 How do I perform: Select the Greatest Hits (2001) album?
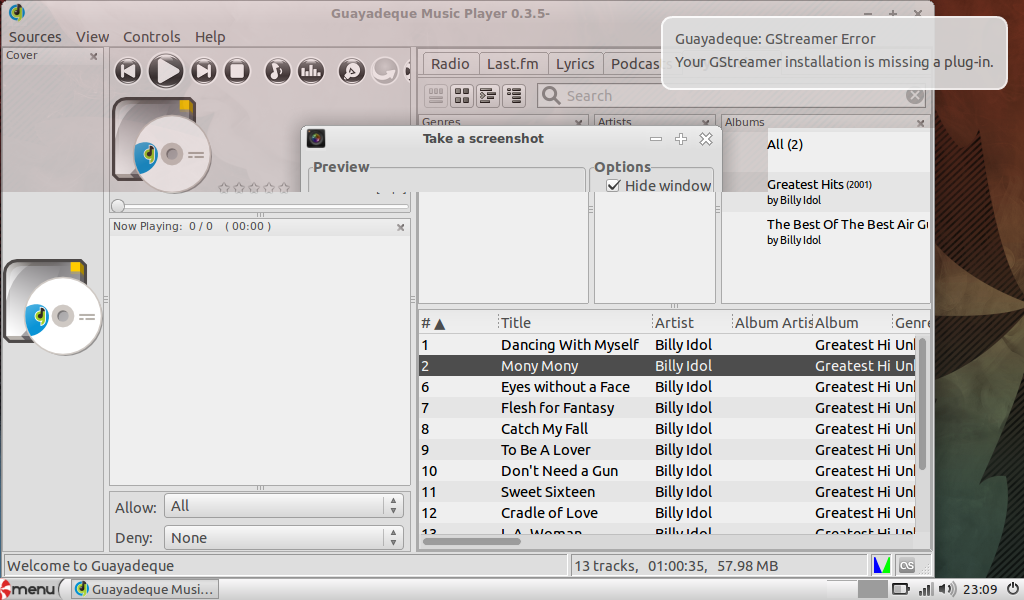pyautogui.click(x=826, y=192)
